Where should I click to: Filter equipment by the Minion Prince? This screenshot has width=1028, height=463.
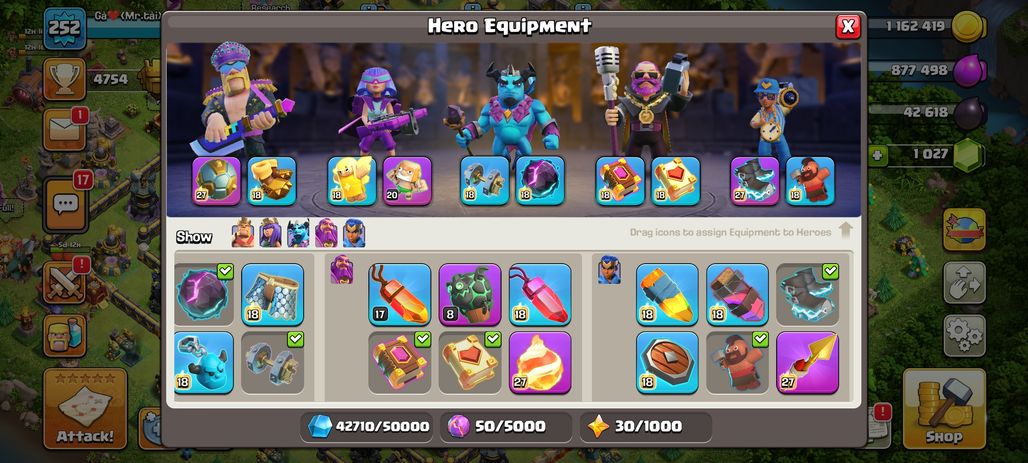(298, 233)
